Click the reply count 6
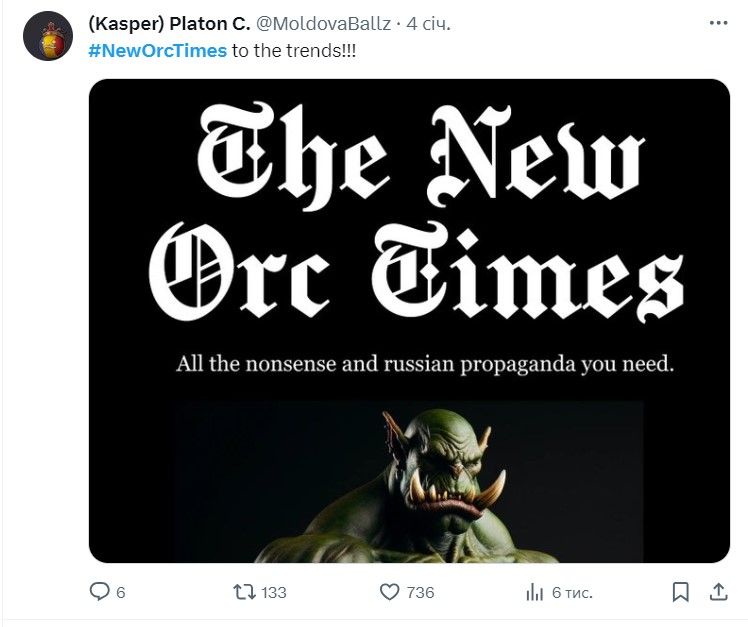 coord(121,592)
